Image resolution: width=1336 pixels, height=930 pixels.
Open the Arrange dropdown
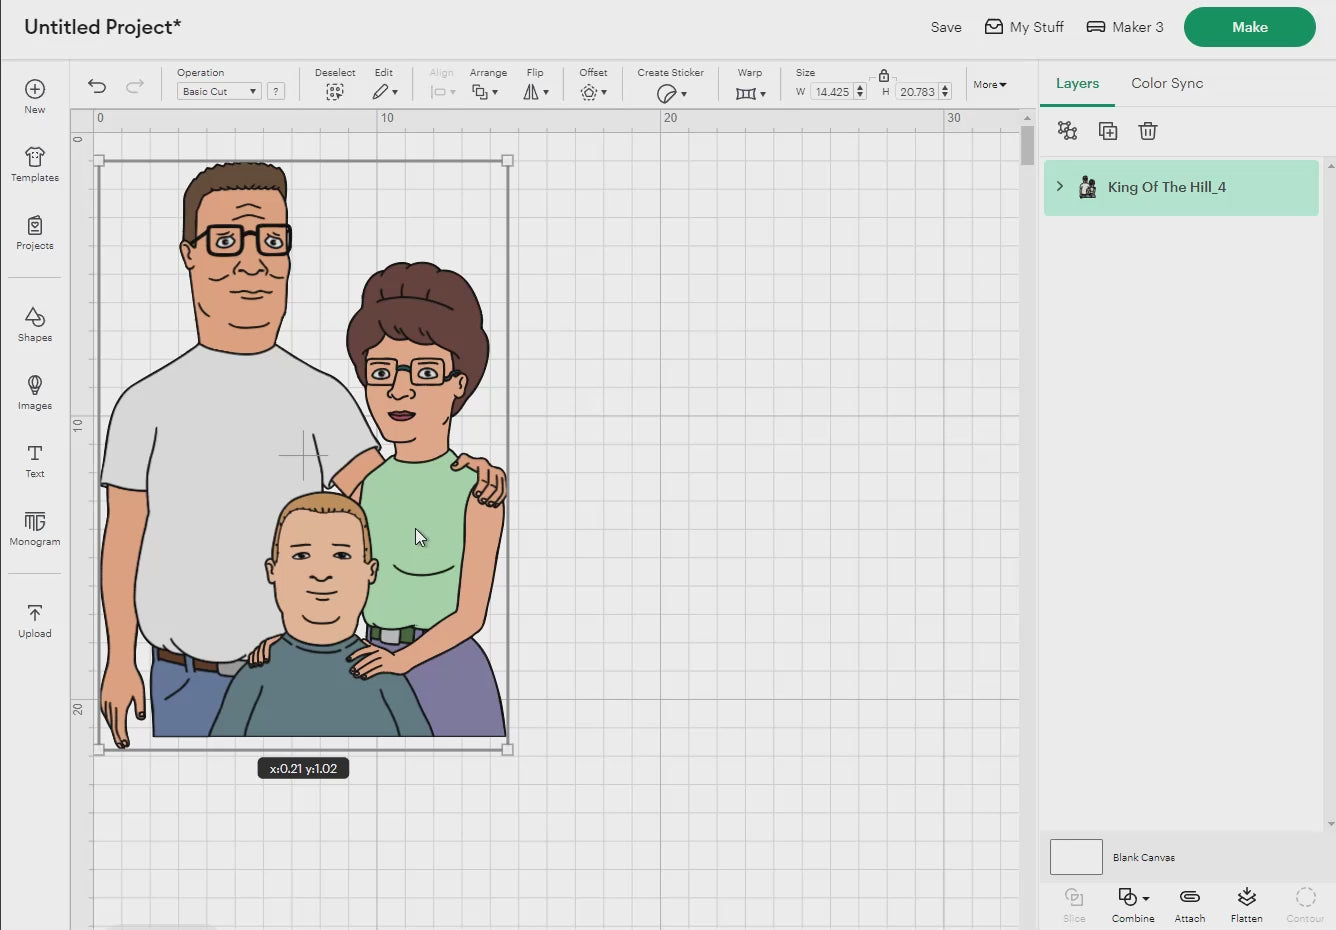coord(485,92)
